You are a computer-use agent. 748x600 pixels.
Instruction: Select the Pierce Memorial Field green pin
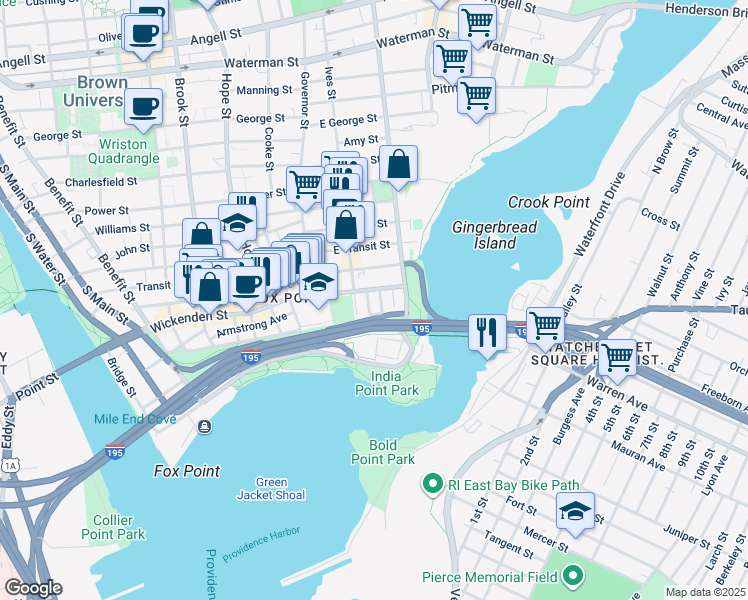tap(573, 576)
